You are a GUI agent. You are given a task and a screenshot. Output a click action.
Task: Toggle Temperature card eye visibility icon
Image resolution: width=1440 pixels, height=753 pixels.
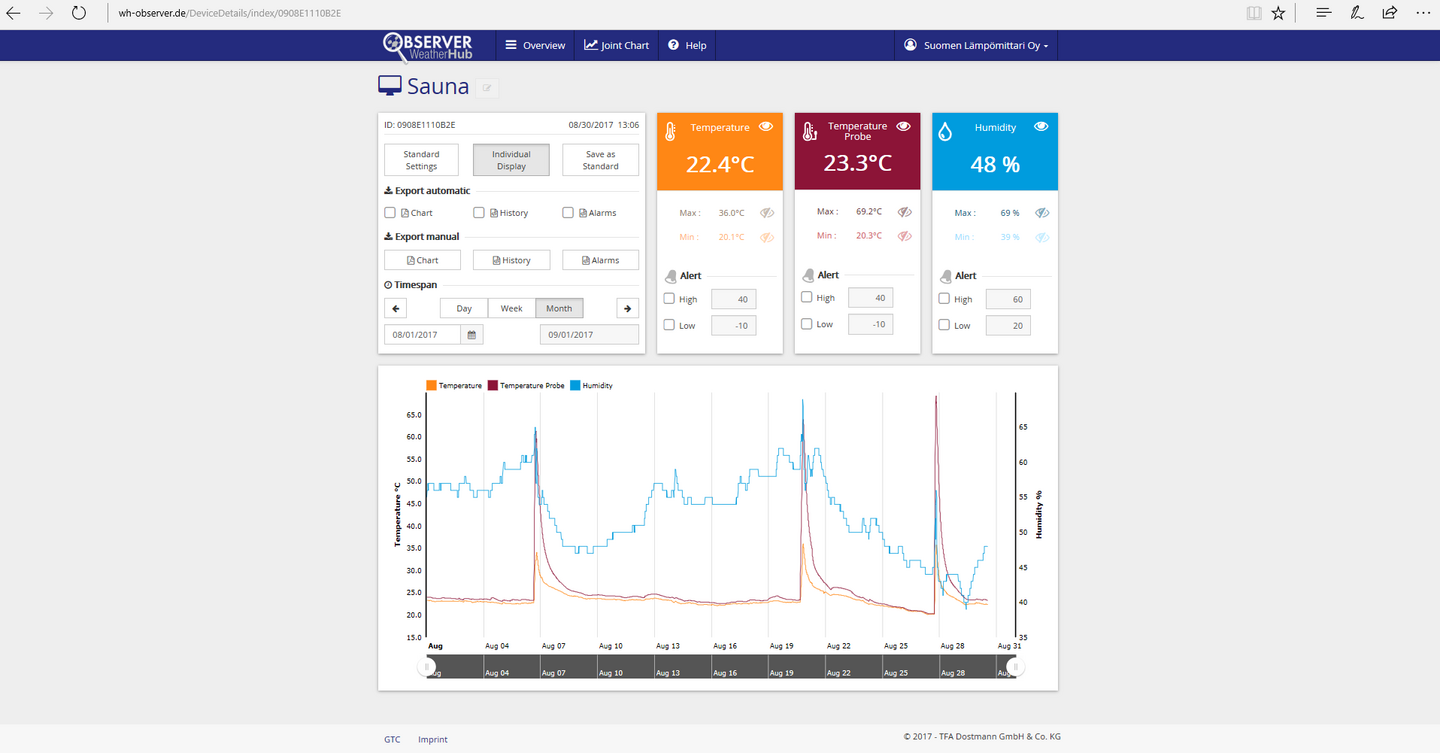[x=766, y=127]
